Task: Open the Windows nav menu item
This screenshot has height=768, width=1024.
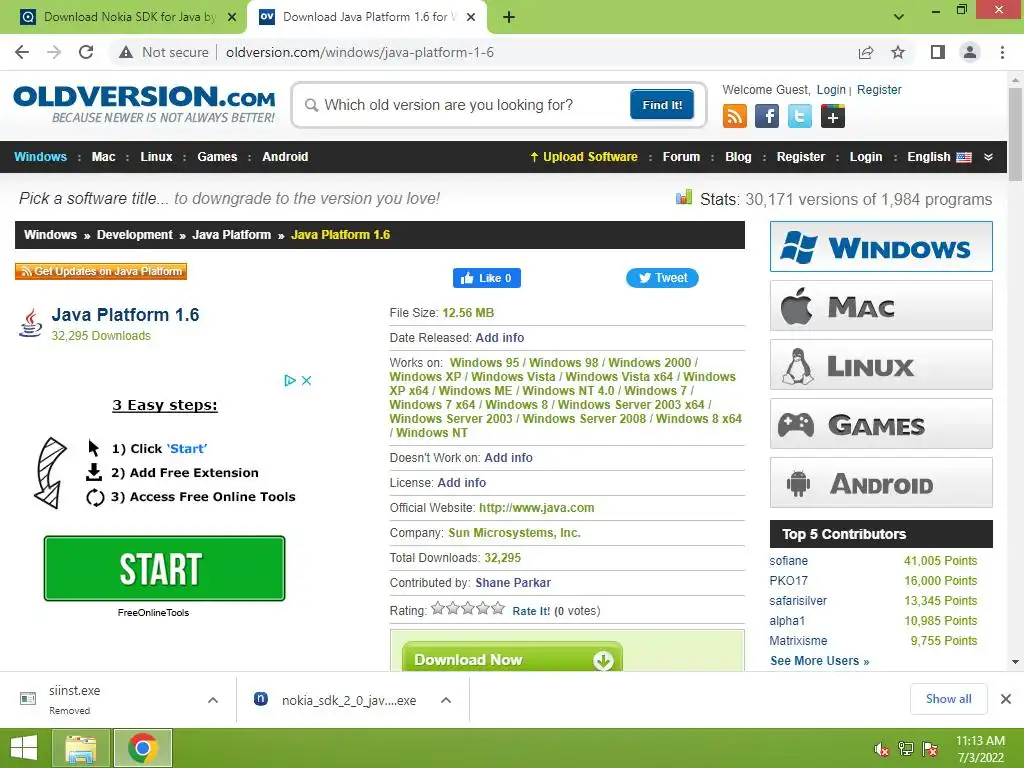Action: click(x=40, y=157)
